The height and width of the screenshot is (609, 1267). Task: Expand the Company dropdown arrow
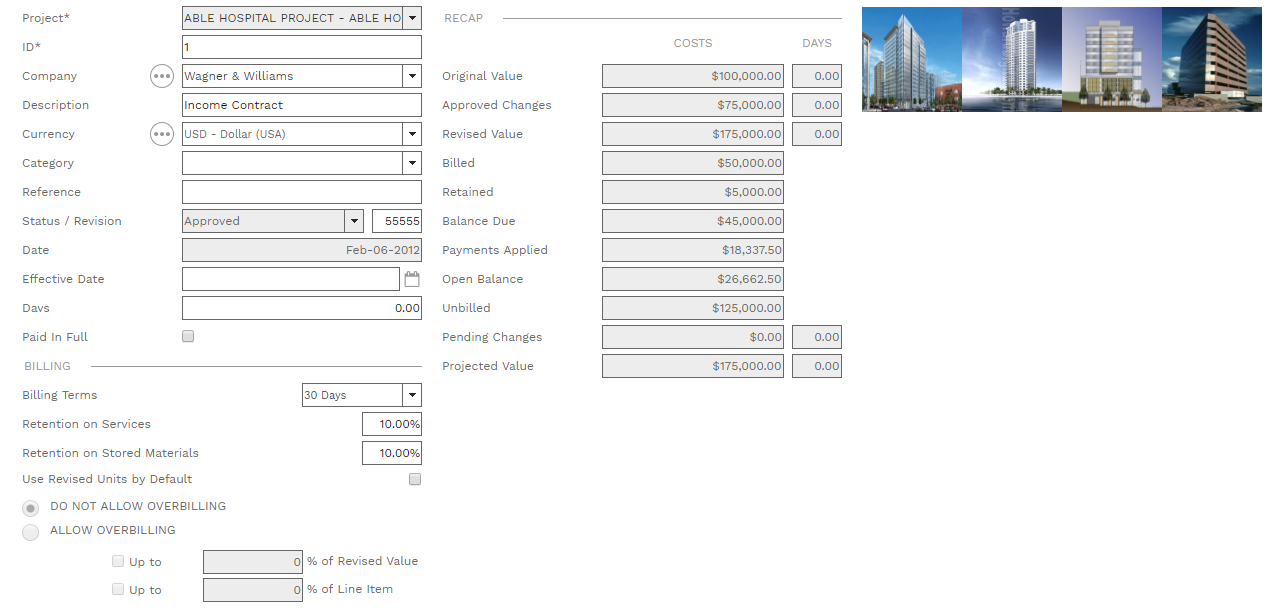[x=412, y=76]
